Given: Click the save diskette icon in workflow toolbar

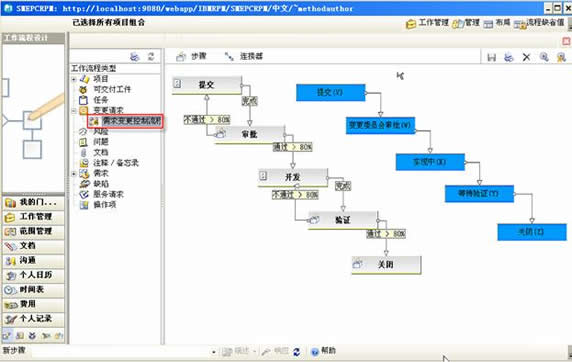Looking at the screenshot, I should coord(491,57).
